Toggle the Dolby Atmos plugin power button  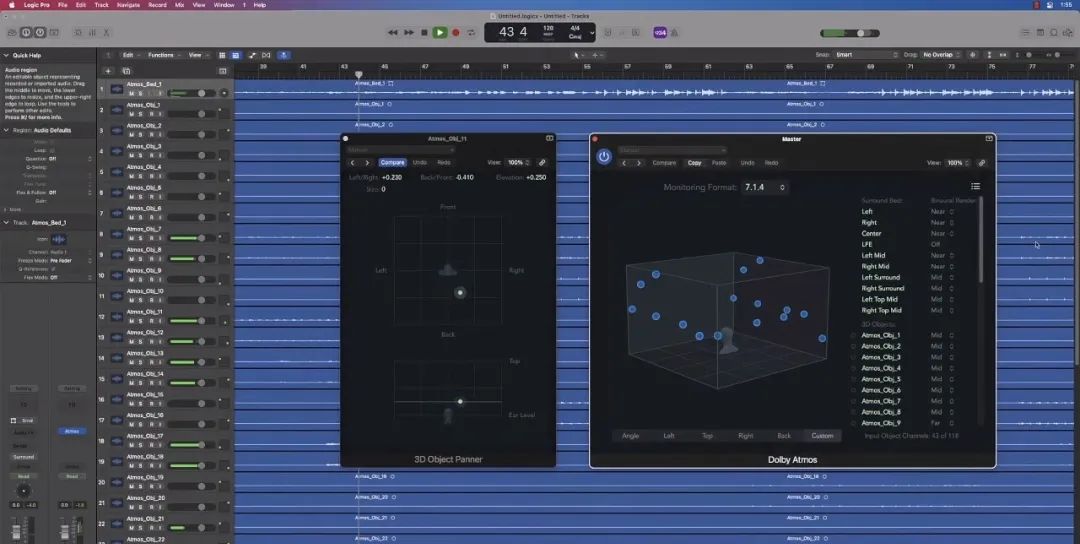[x=604, y=156]
